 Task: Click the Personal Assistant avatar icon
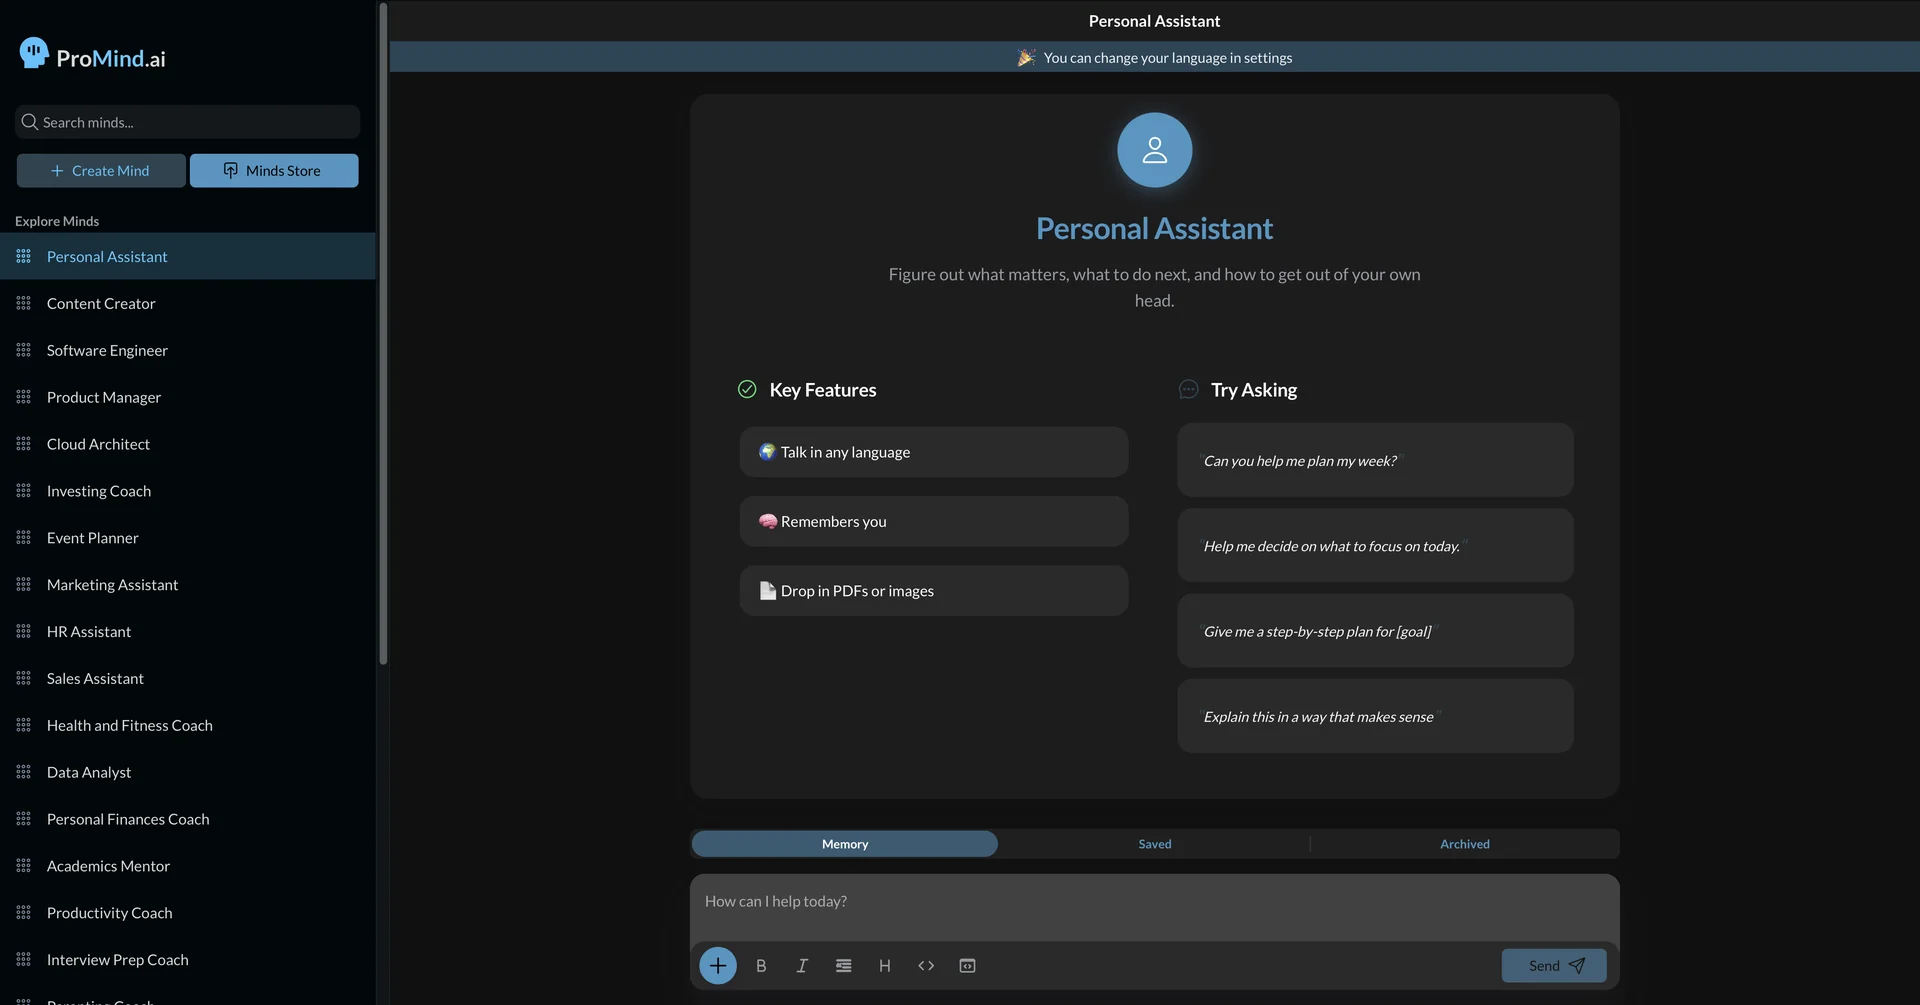[1154, 150]
